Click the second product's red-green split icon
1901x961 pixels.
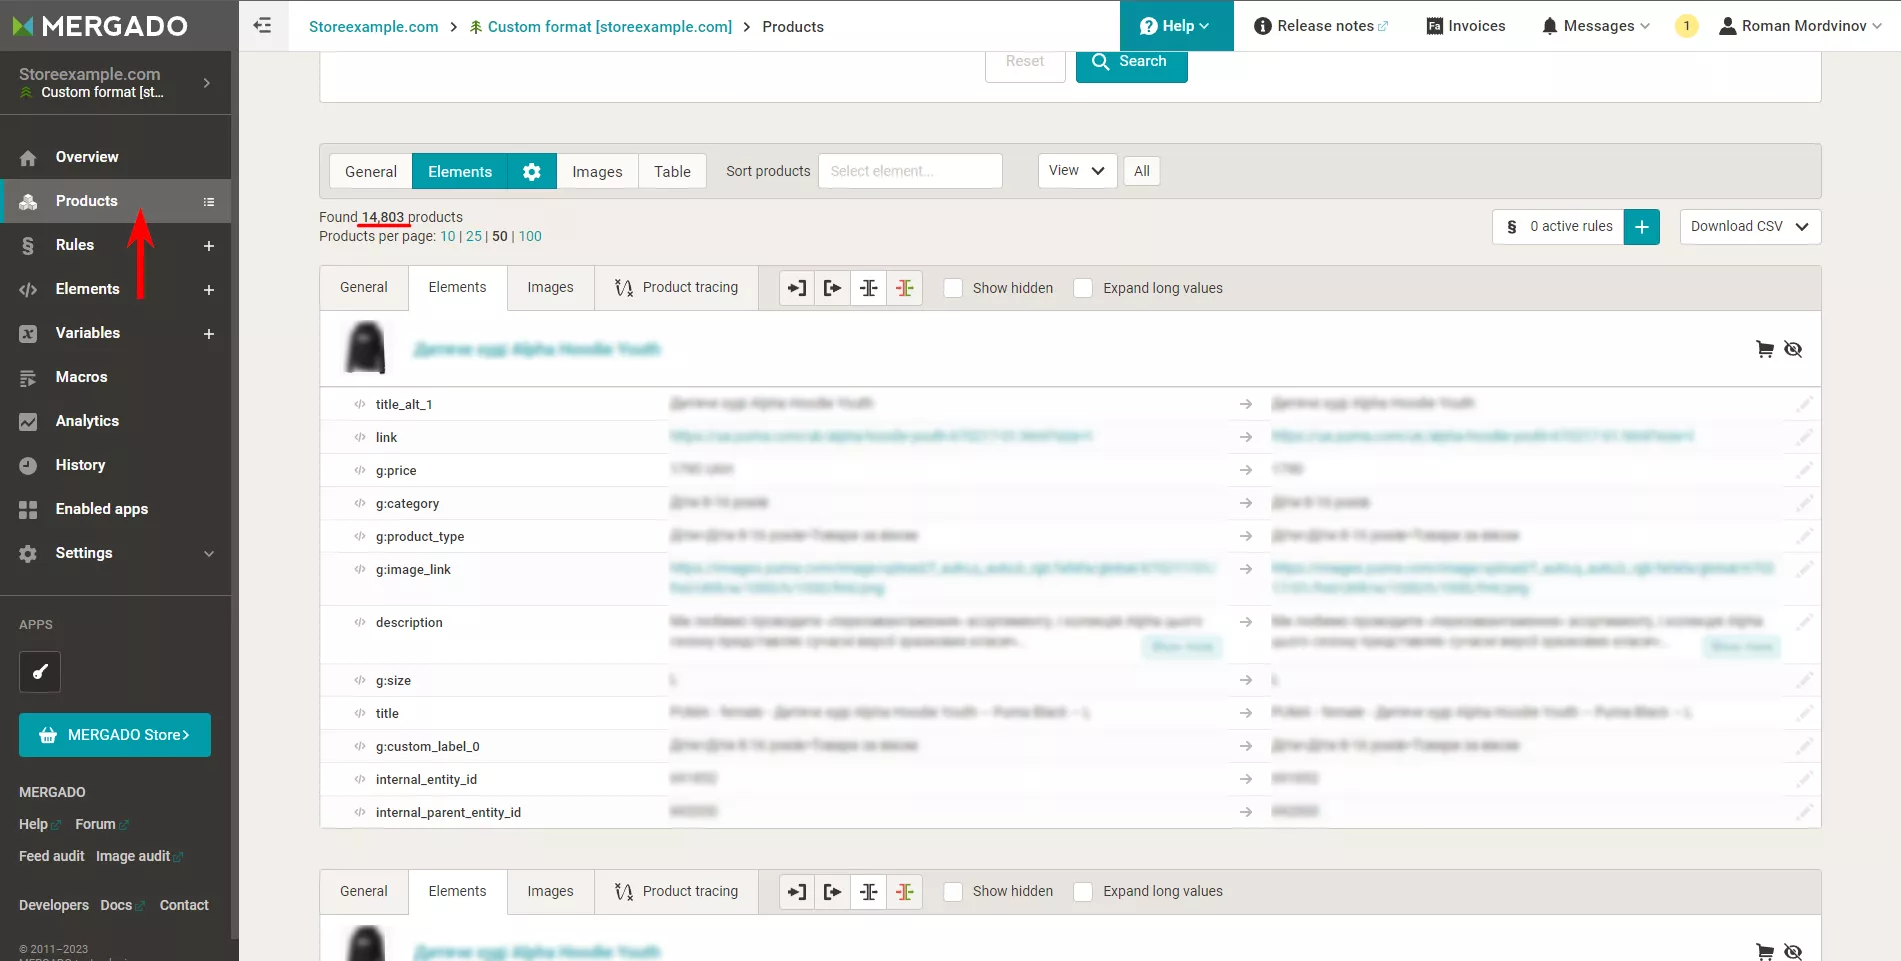point(905,892)
